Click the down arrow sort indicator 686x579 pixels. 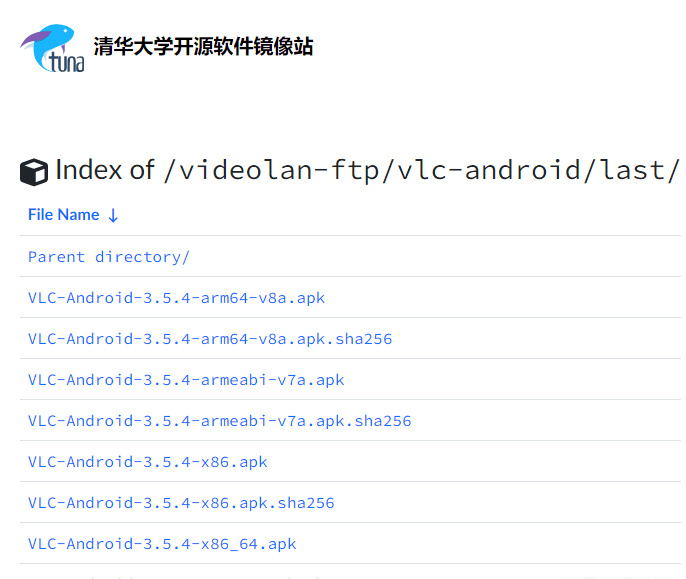[x=113, y=215]
